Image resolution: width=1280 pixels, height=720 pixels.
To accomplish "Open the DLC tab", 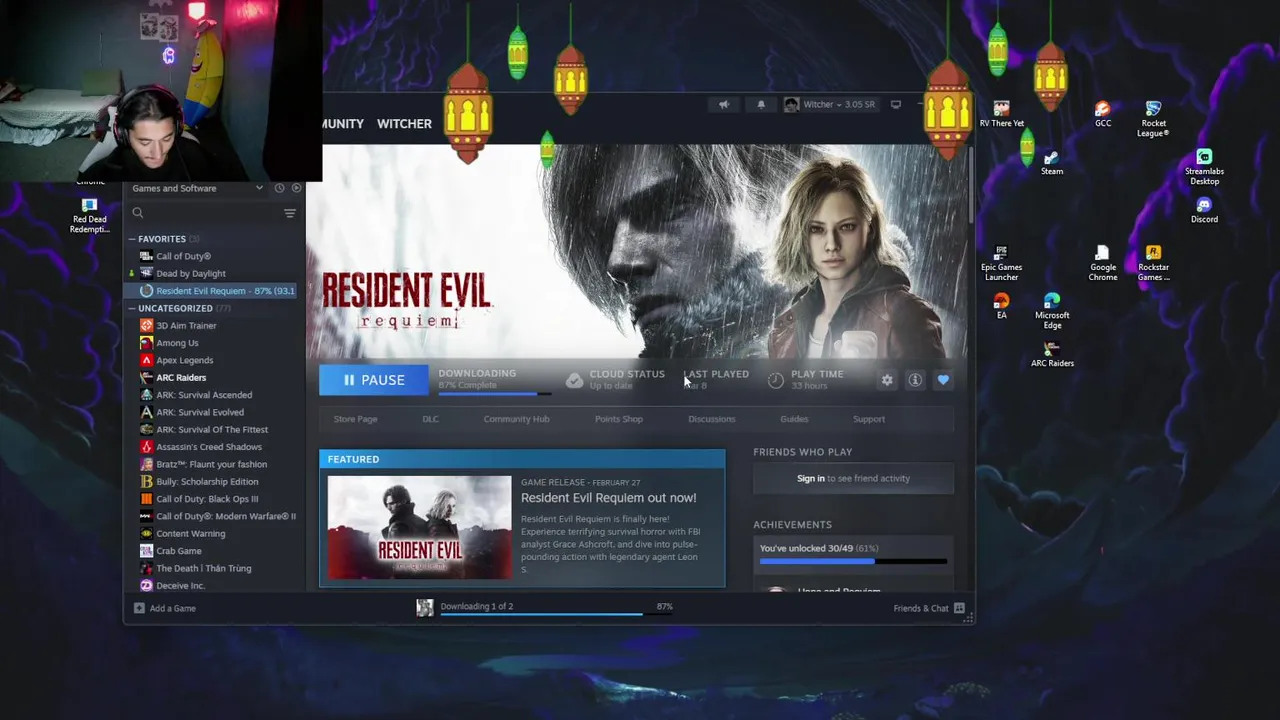I will click(x=430, y=419).
